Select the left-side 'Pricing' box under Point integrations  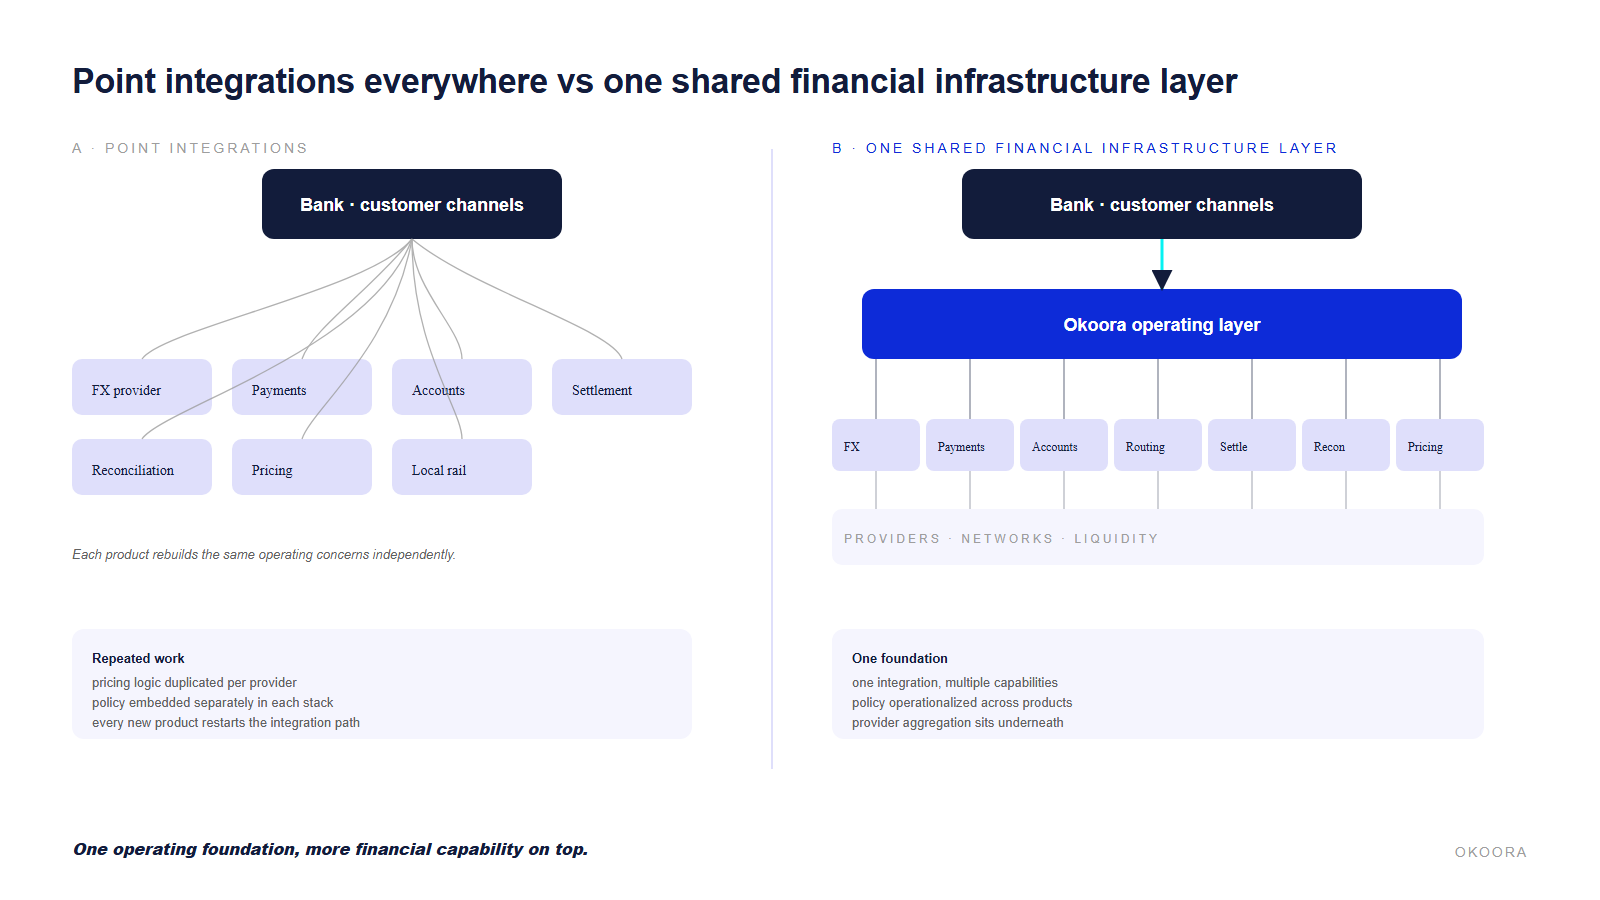302,467
